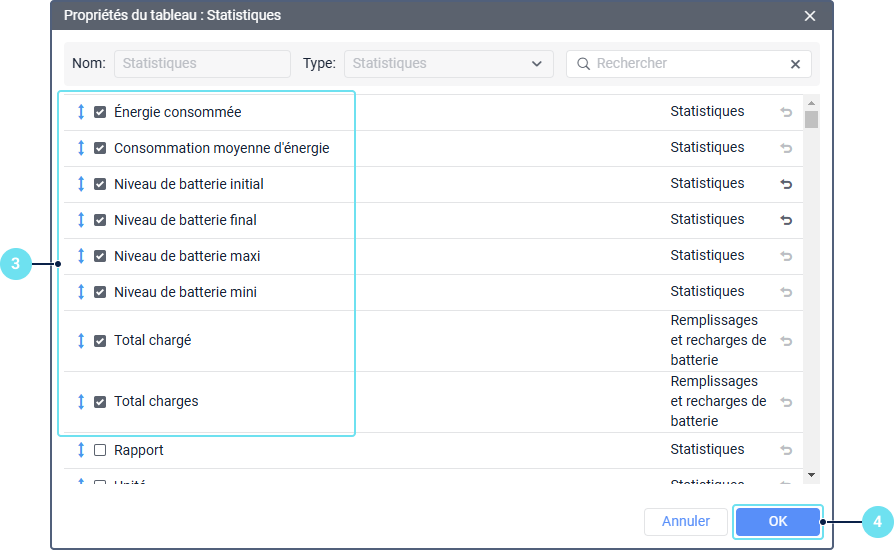
Task: Click the reorder arrow icon beside Énergie consommée
Action: pyautogui.click(x=81, y=112)
